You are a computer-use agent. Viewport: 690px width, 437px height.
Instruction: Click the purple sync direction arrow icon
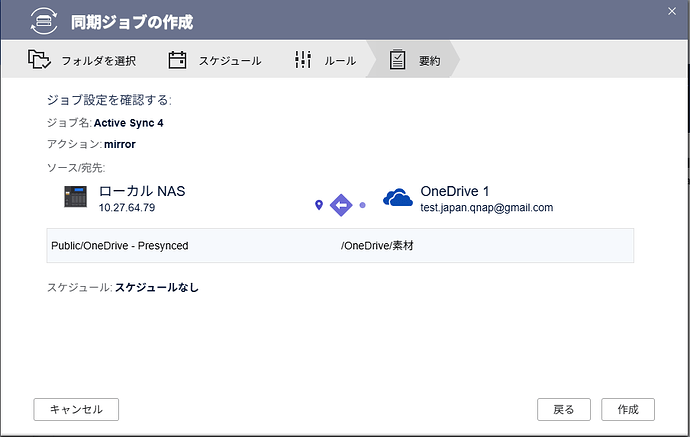[x=341, y=205]
